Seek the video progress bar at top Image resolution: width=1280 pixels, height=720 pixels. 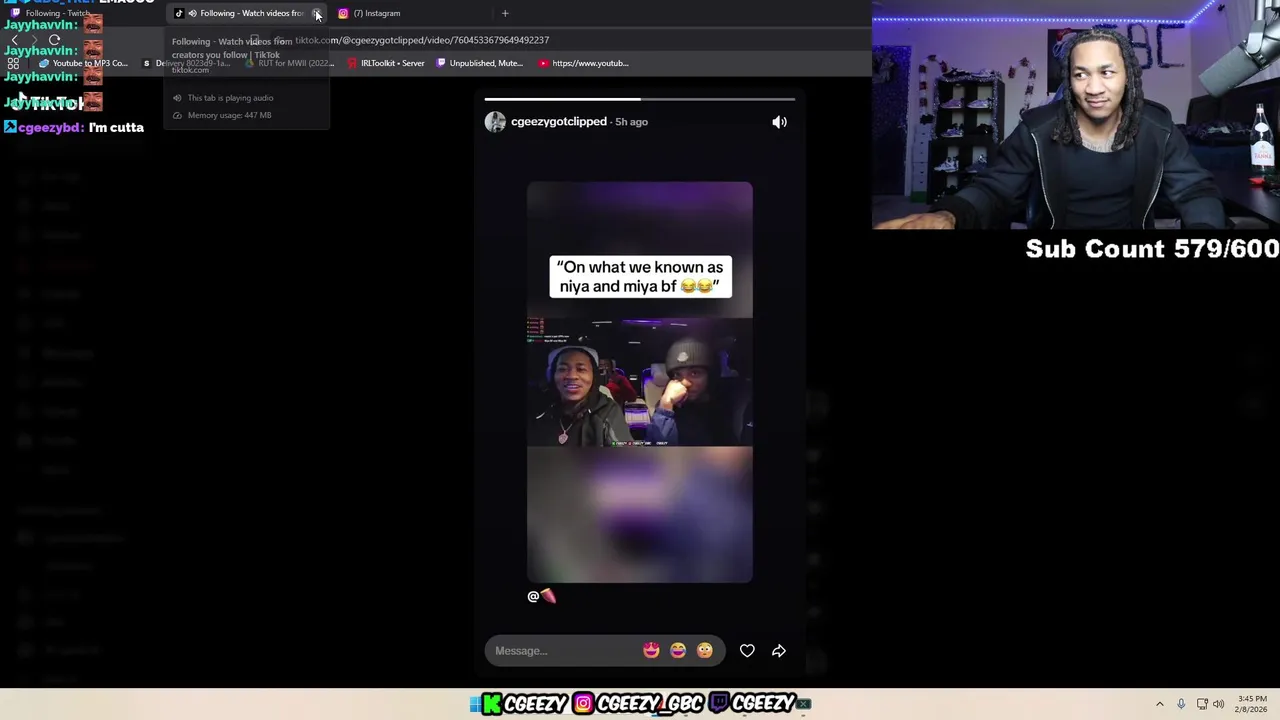pos(640,99)
